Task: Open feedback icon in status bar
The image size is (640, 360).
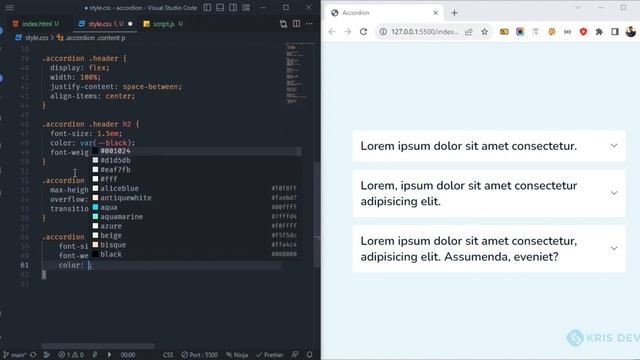Action: coord(295,355)
